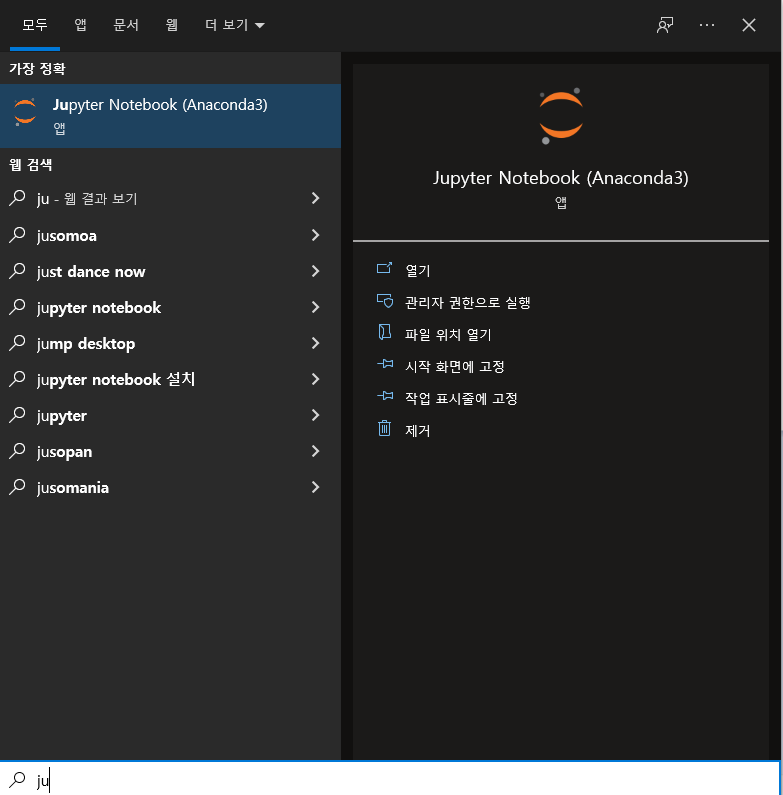
Task: Click the open file location folder icon
Action: (x=384, y=332)
